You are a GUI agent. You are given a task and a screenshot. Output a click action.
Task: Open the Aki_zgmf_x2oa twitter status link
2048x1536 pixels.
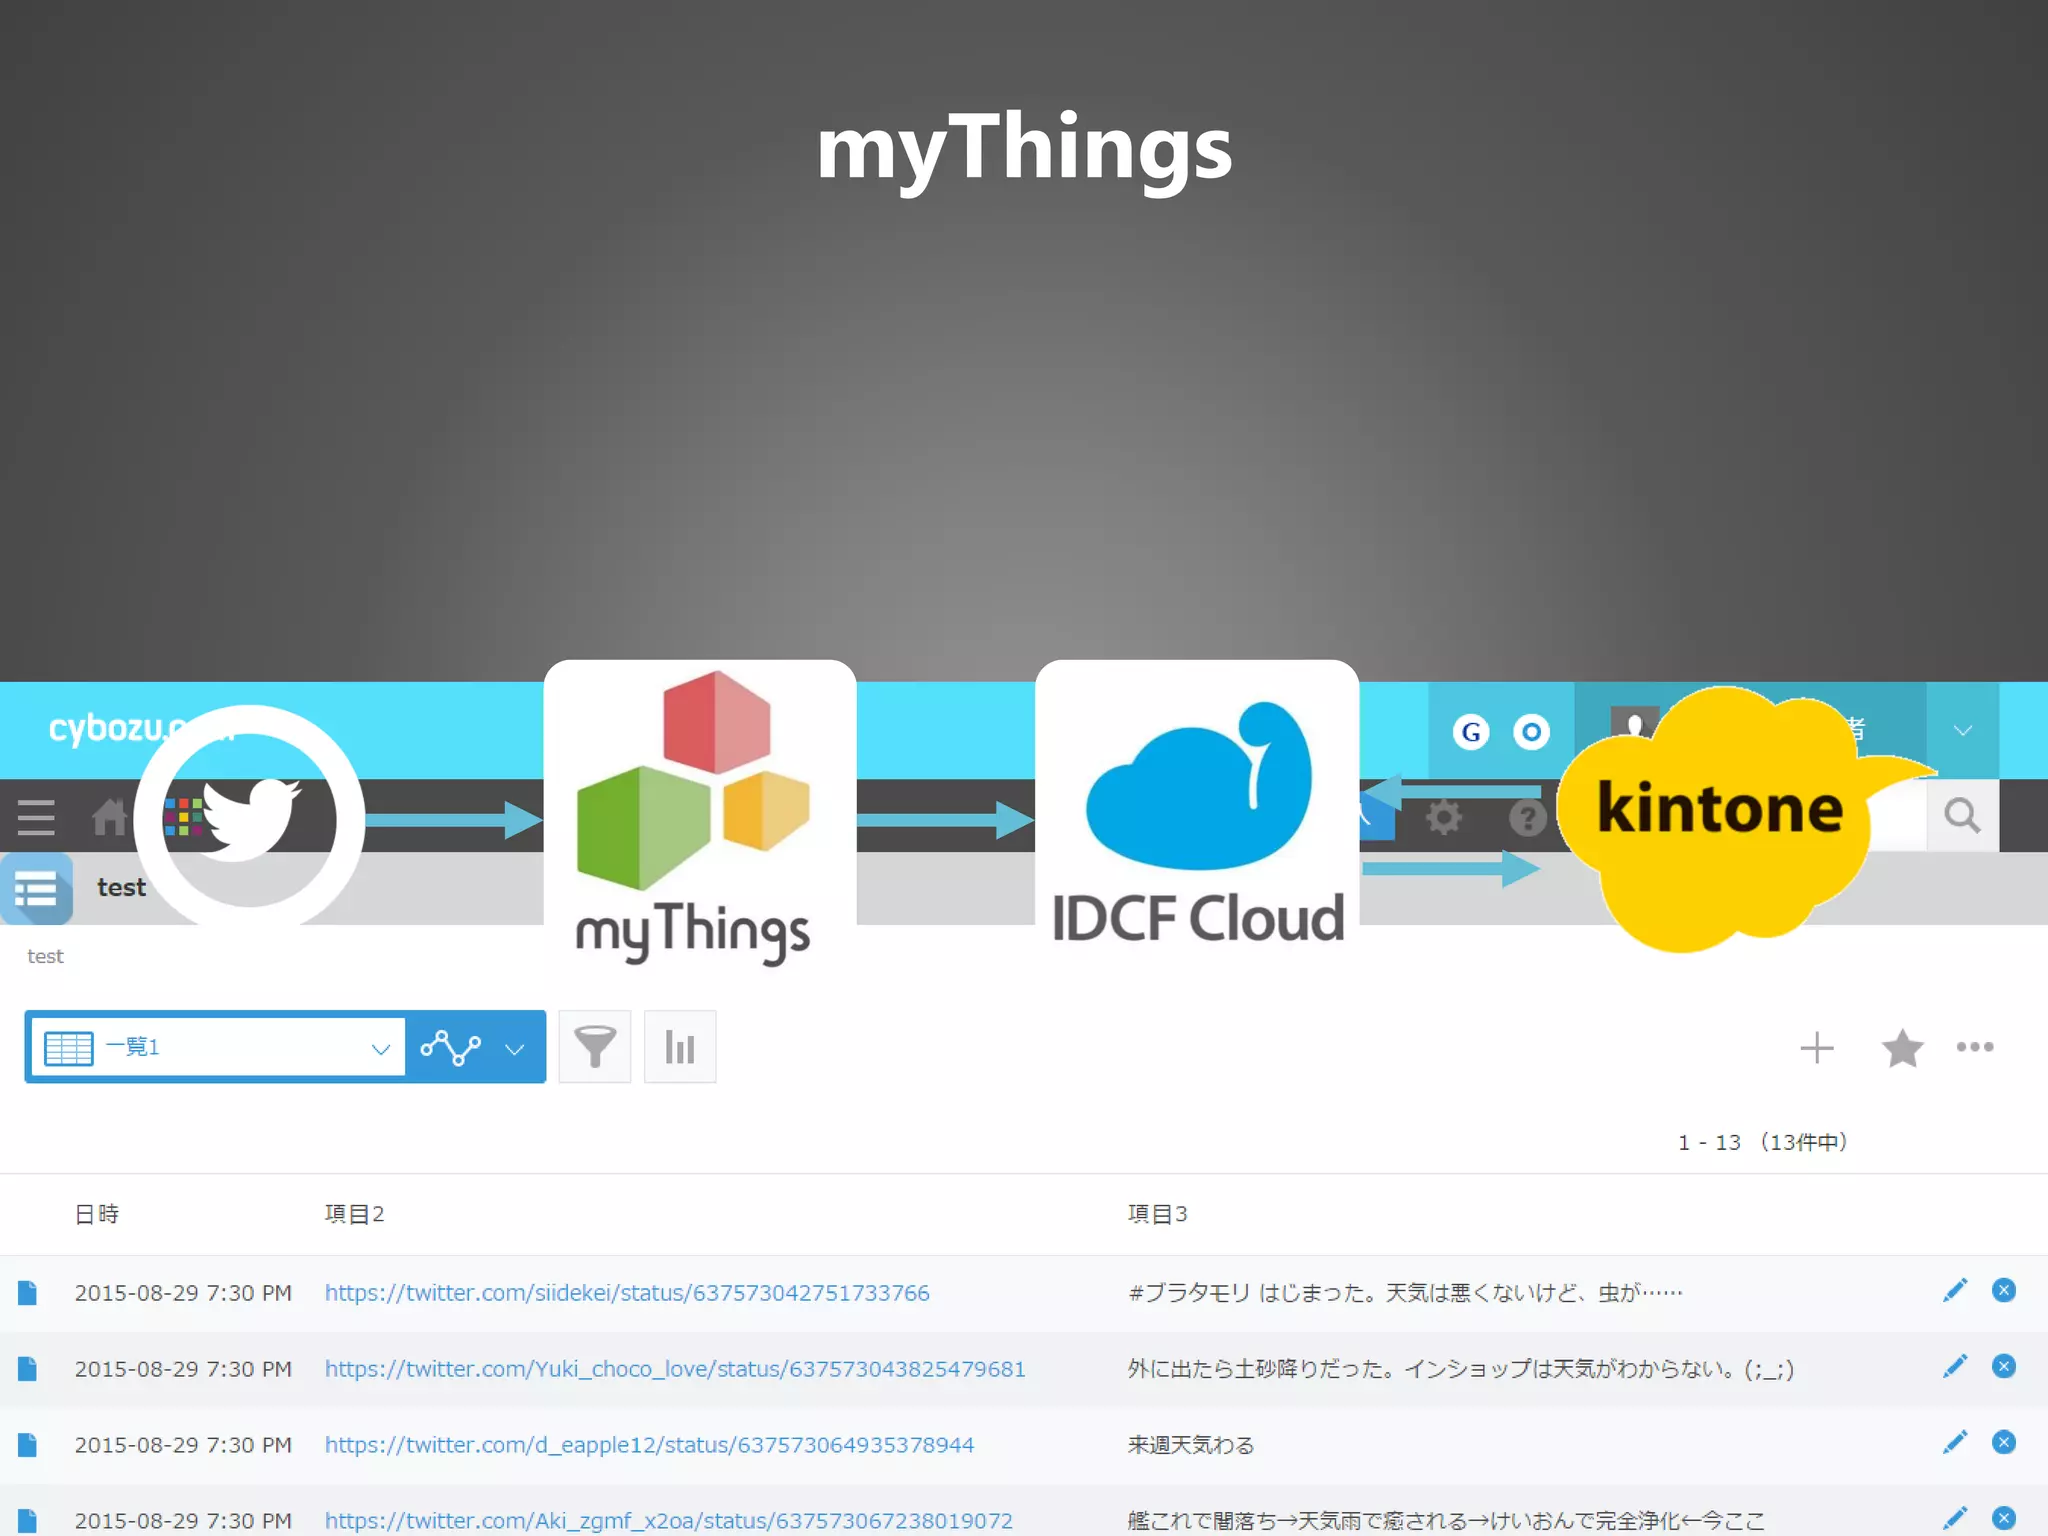[668, 1521]
